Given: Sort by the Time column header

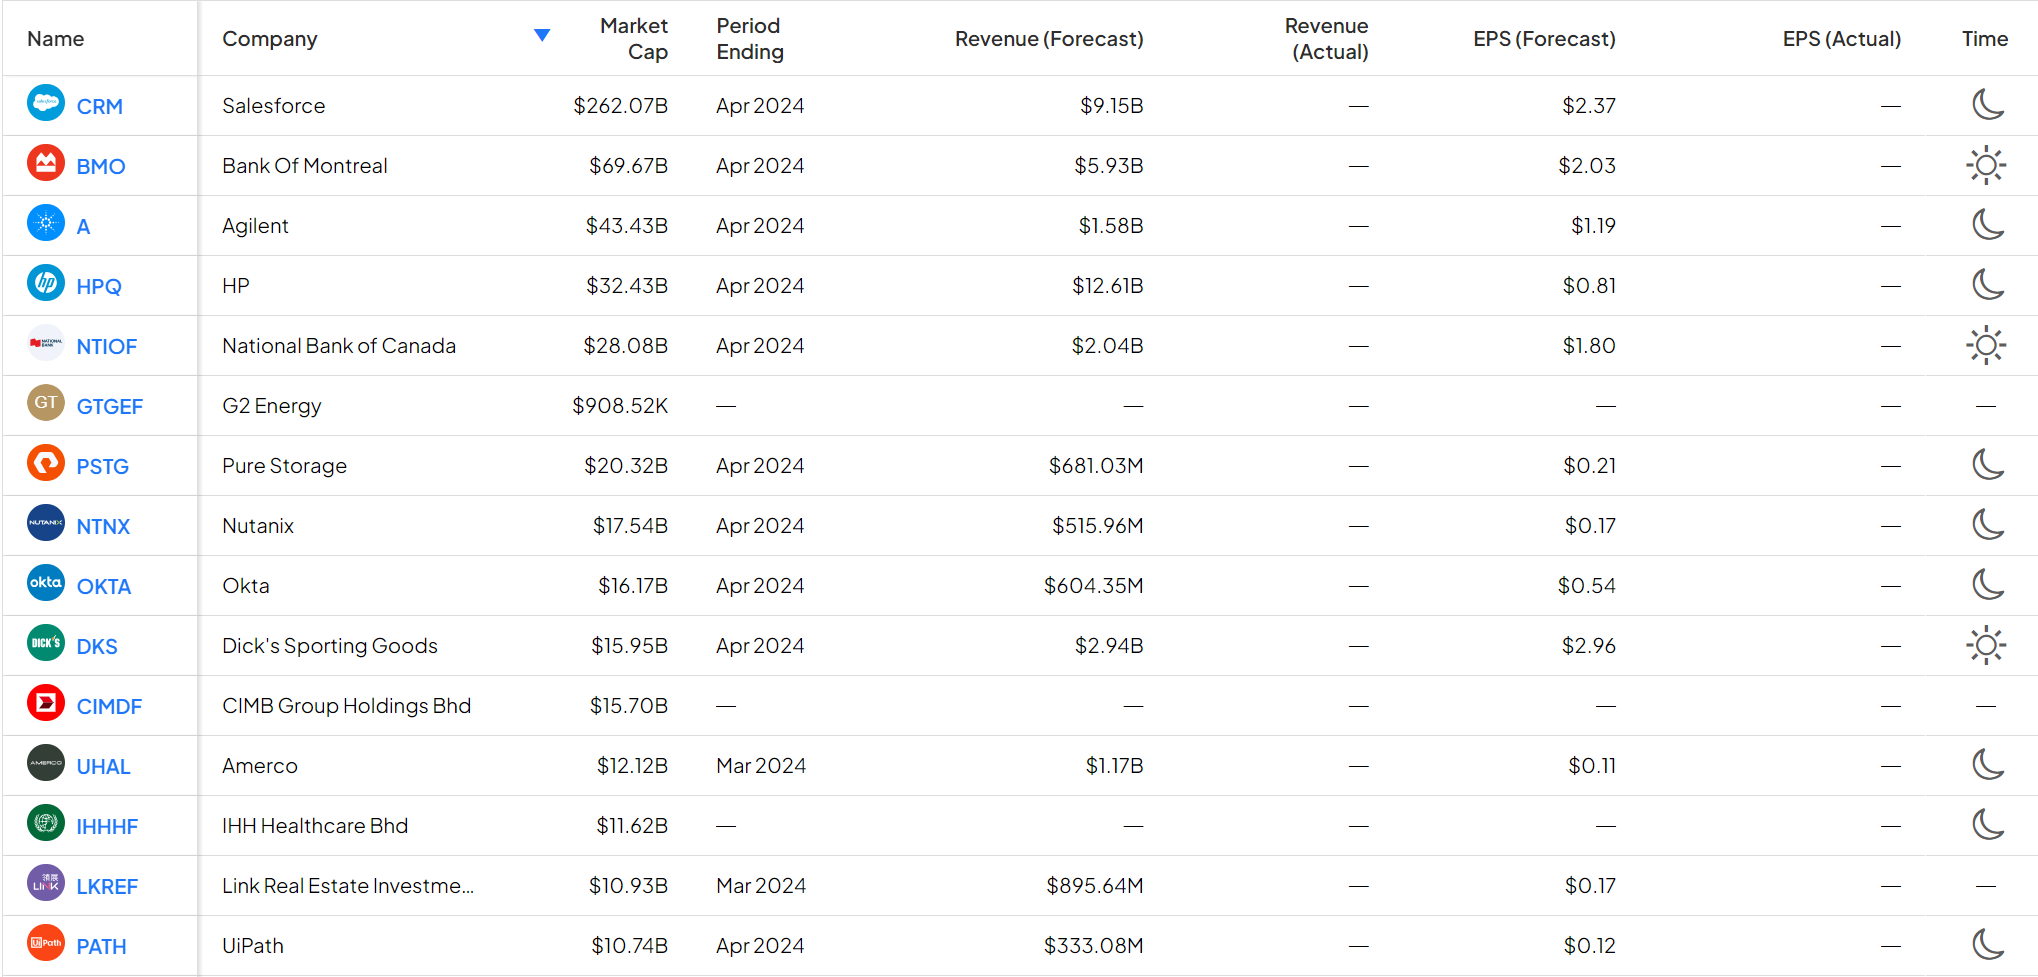Looking at the screenshot, I should 1985,39.
